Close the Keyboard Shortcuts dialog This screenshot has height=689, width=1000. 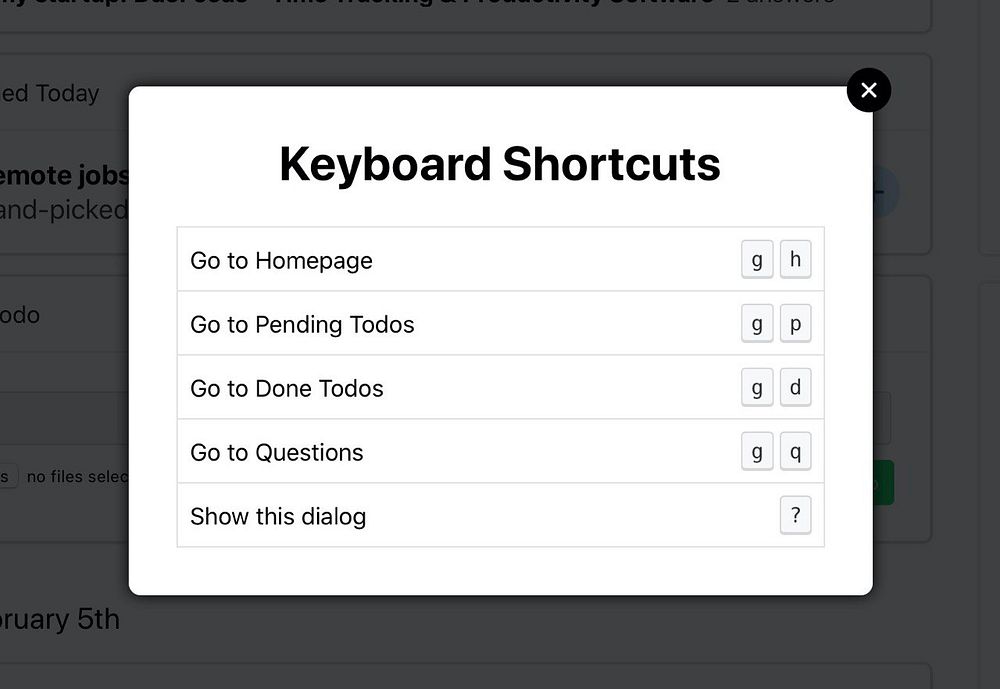click(x=869, y=90)
